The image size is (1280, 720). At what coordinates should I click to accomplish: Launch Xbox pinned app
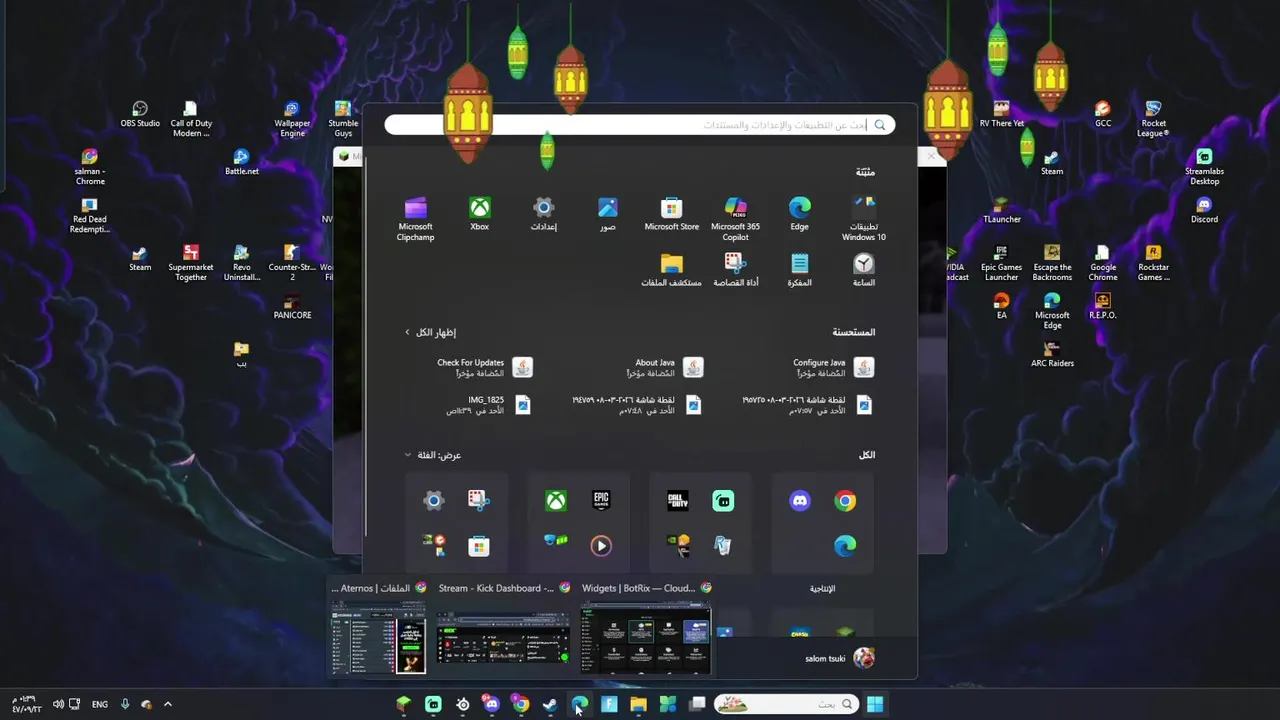coord(480,214)
